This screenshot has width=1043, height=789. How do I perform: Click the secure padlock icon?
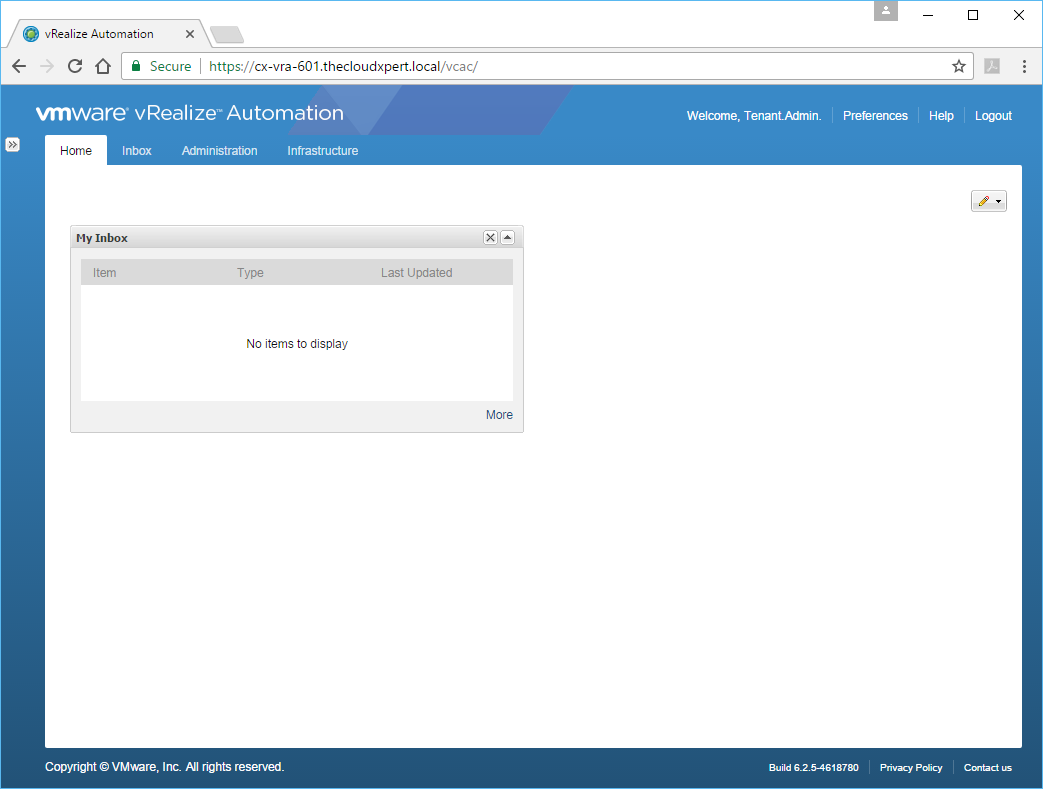(136, 66)
